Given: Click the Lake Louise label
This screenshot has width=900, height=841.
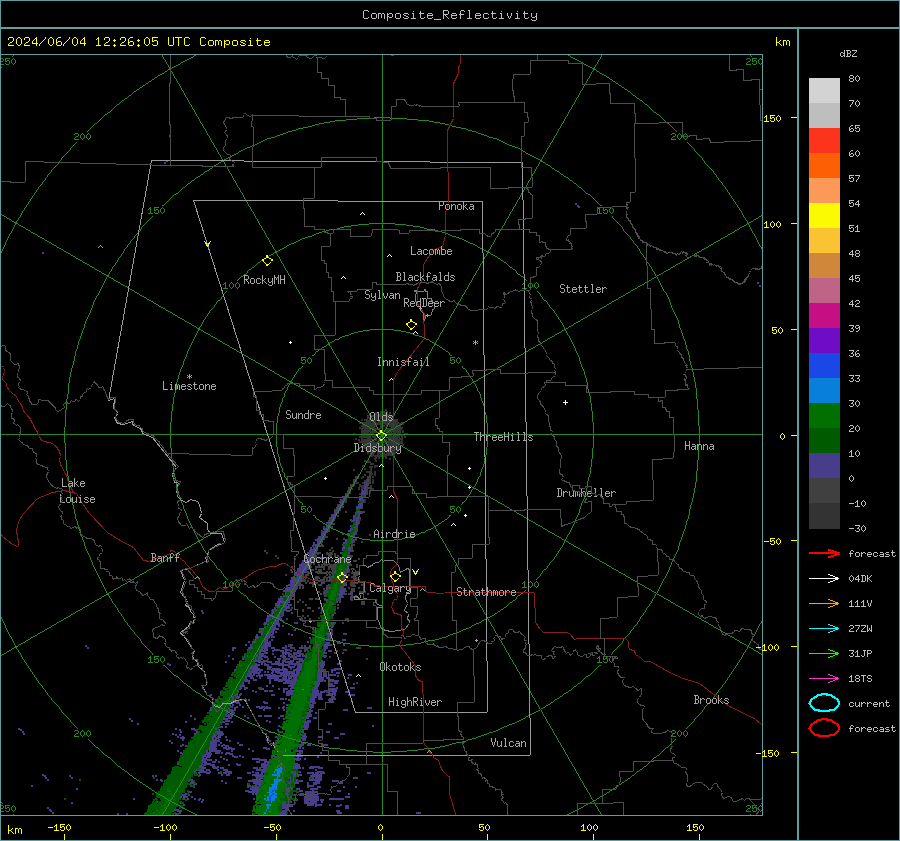Looking at the screenshot, I should point(77,491).
